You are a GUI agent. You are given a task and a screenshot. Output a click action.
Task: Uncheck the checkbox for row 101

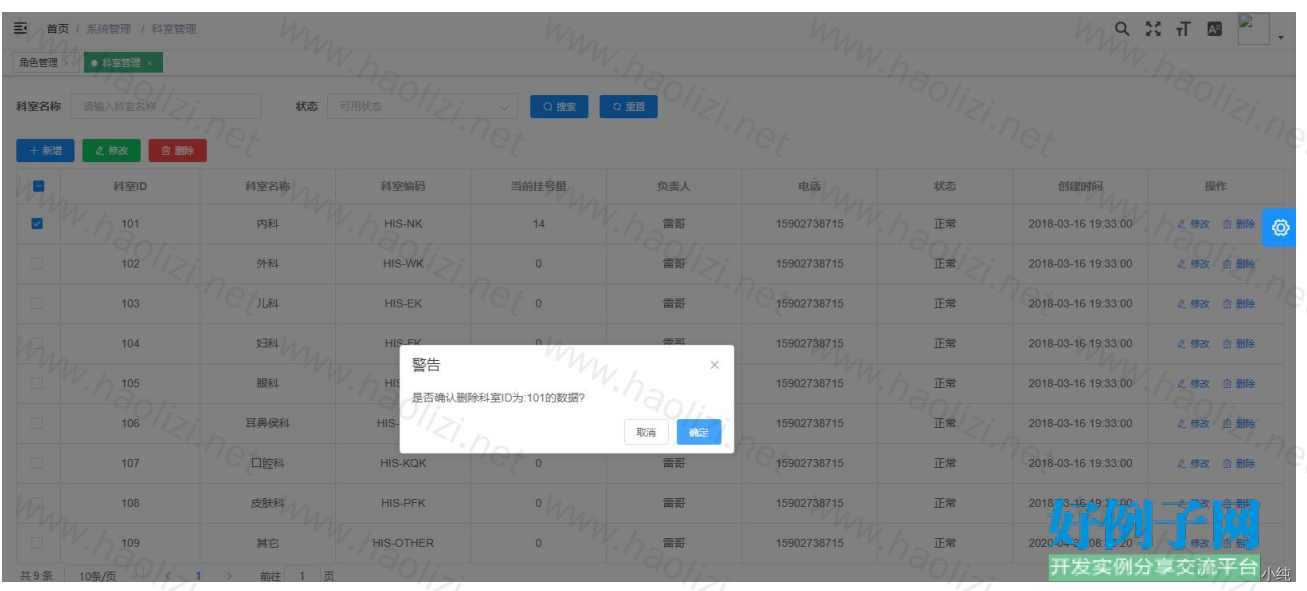point(37,224)
